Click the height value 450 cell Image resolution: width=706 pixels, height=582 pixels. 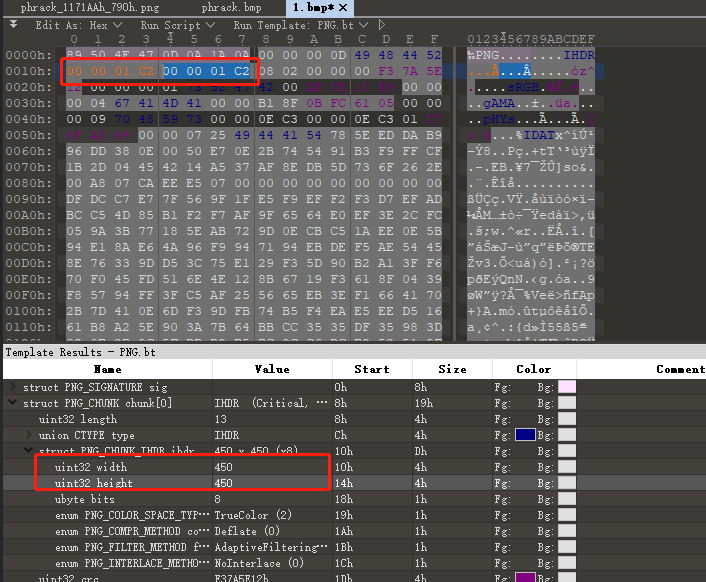[272, 483]
